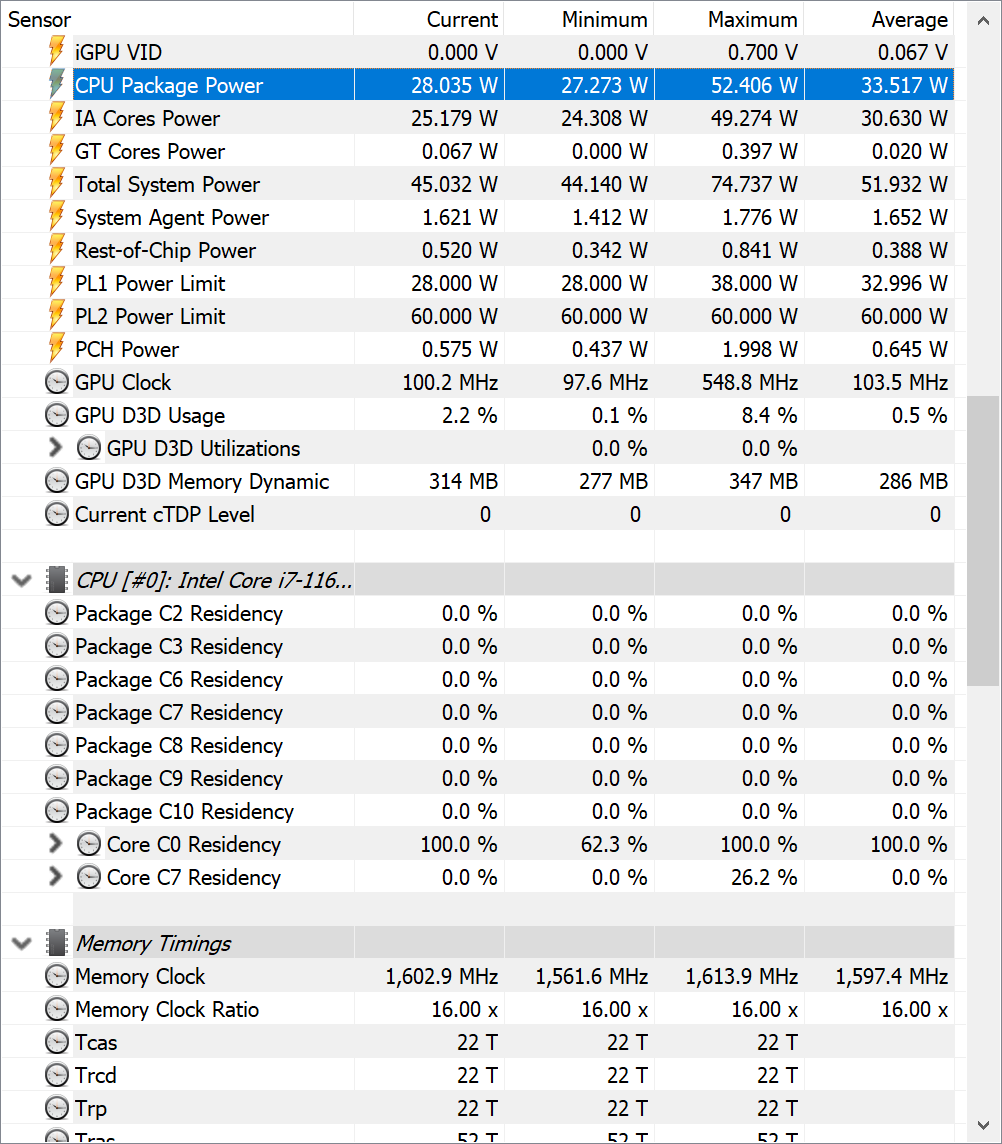Click the Maximum column header

pos(752,19)
